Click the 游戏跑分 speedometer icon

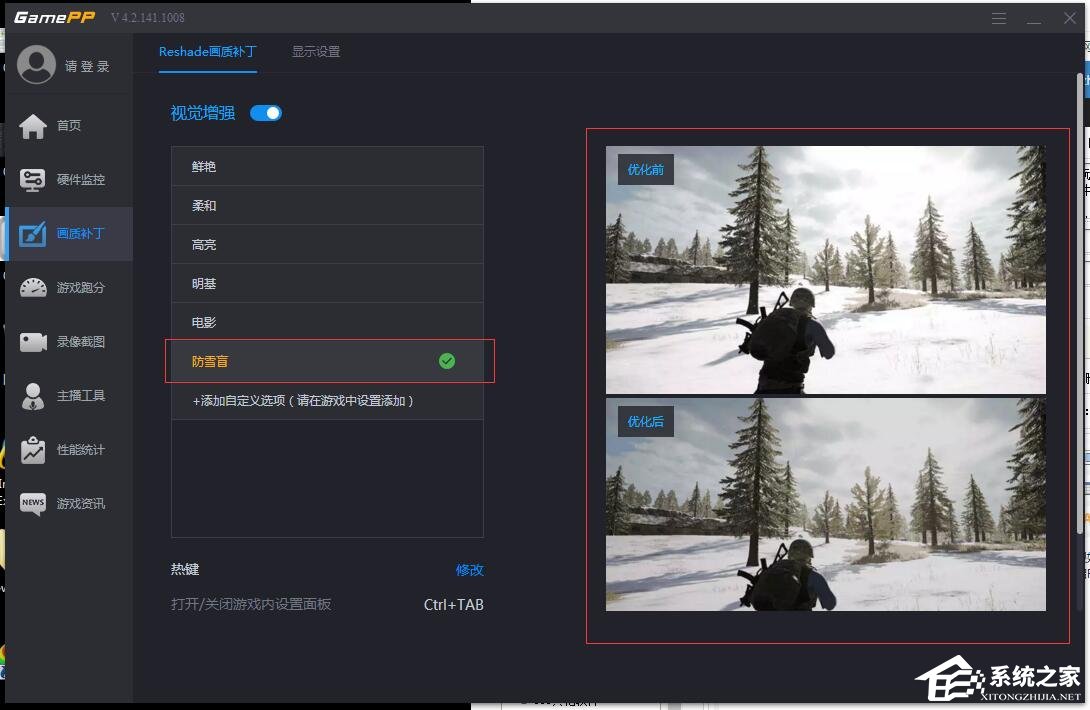click(33, 287)
